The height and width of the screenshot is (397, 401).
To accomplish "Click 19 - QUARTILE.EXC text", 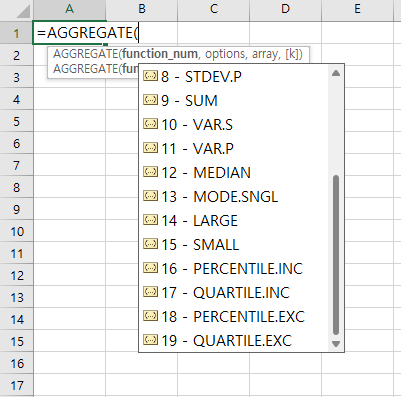I will [x=227, y=341].
